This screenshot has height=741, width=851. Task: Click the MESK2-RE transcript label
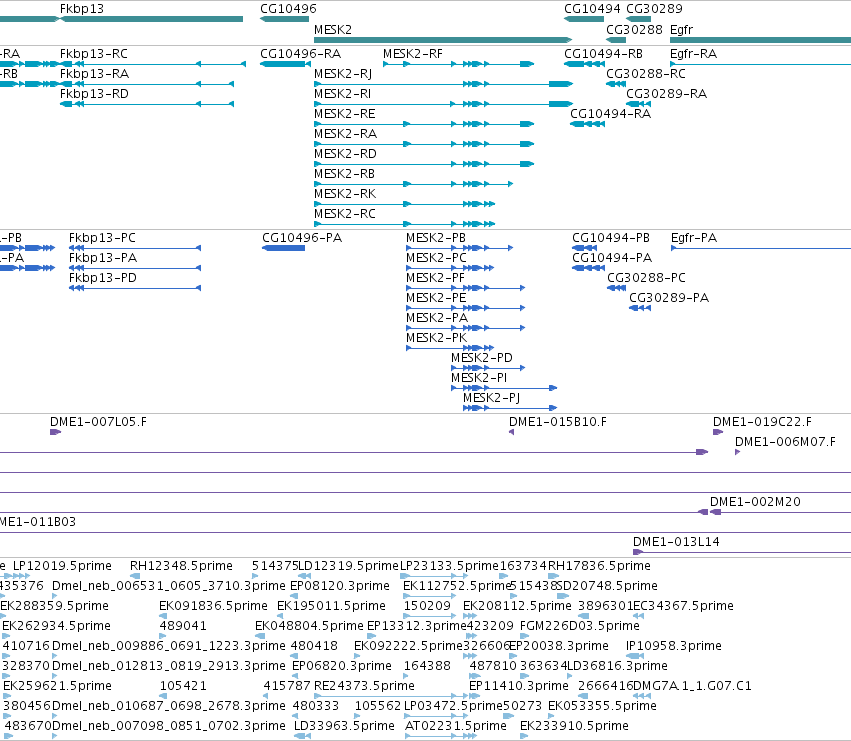(345, 114)
